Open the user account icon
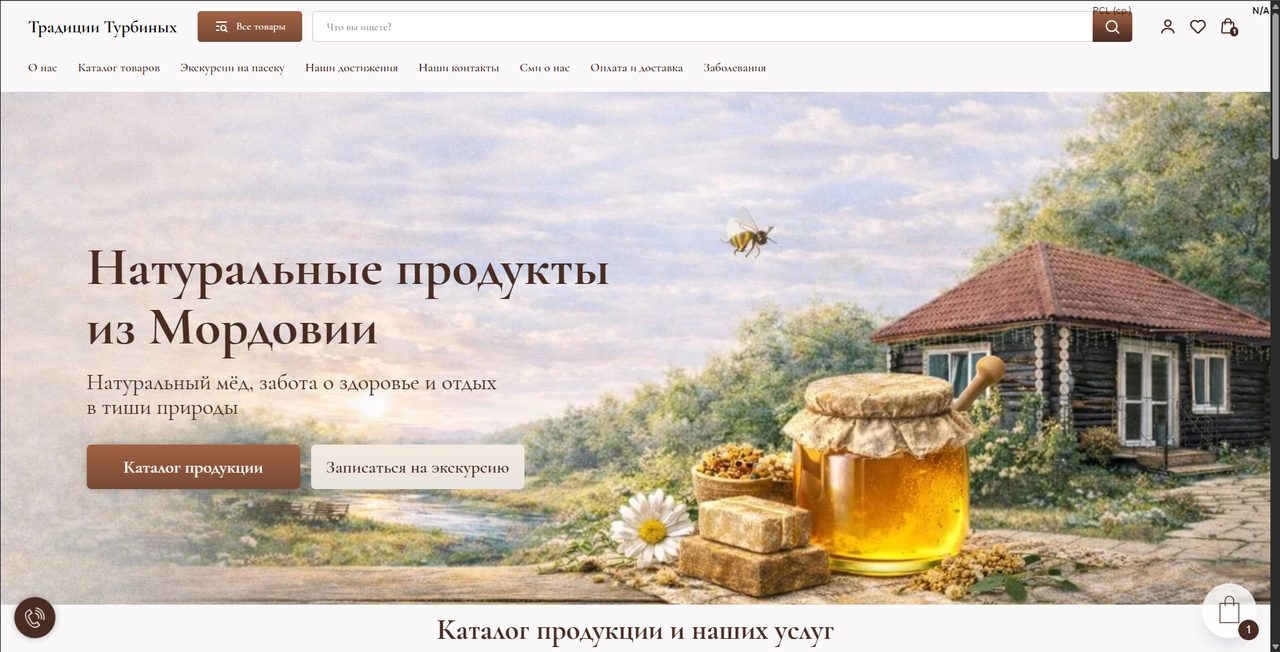 coord(1167,27)
